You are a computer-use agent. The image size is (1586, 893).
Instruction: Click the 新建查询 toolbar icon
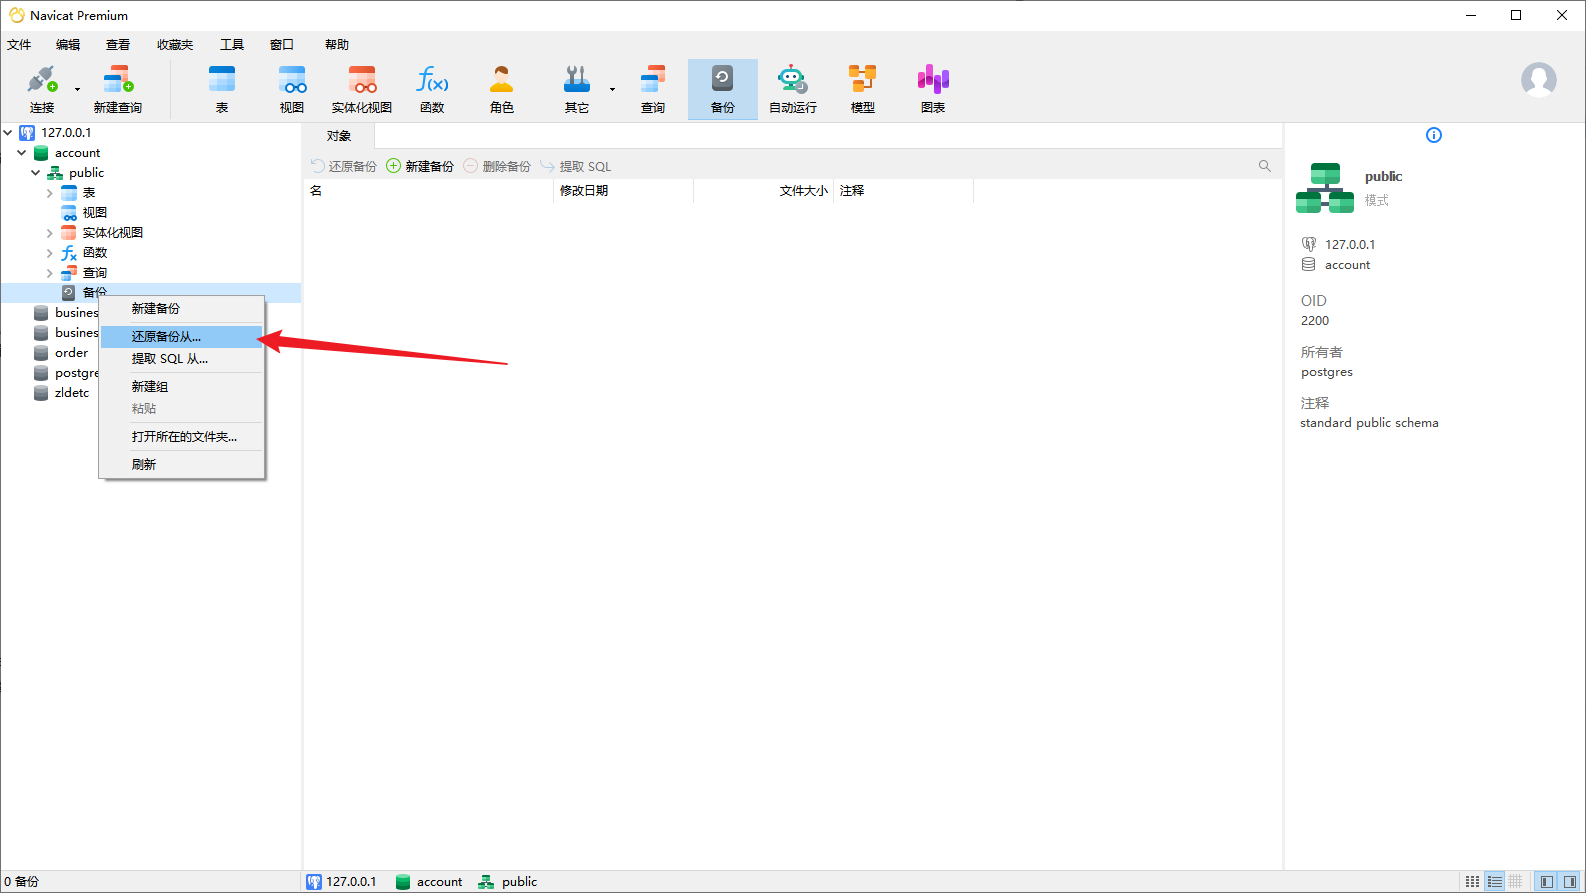tap(118, 89)
